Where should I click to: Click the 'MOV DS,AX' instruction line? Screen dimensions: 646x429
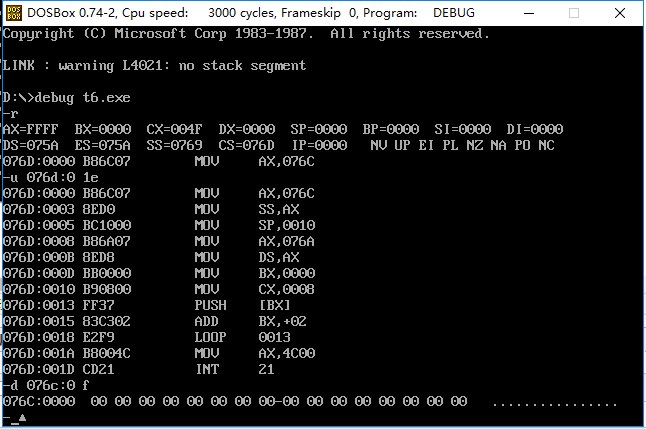[151, 258]
